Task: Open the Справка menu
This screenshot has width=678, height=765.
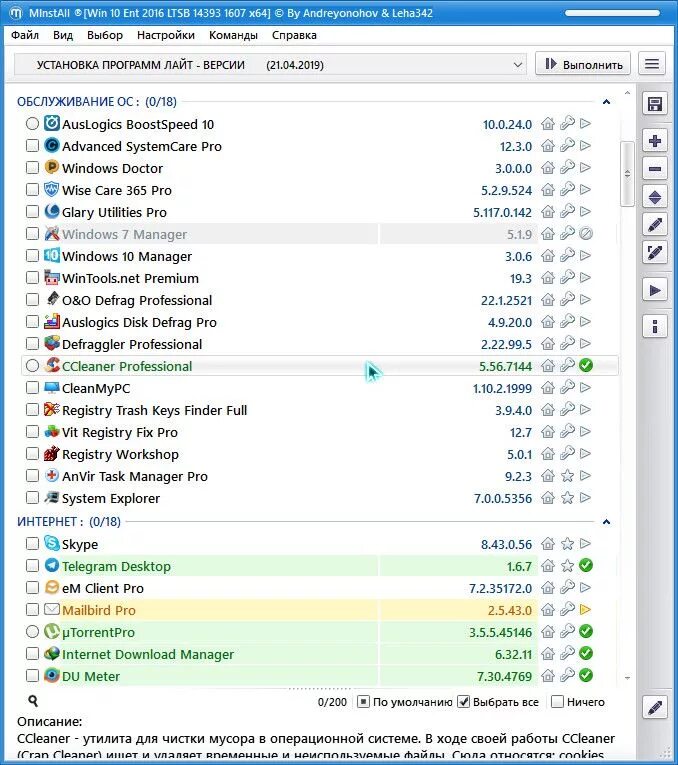Action: point(294,35)
